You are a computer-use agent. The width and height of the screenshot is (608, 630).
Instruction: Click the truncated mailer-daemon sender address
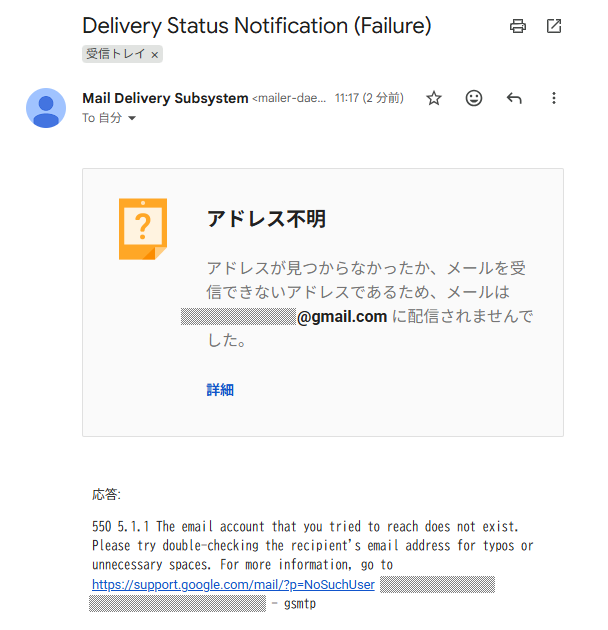click(x=289, y=98)
